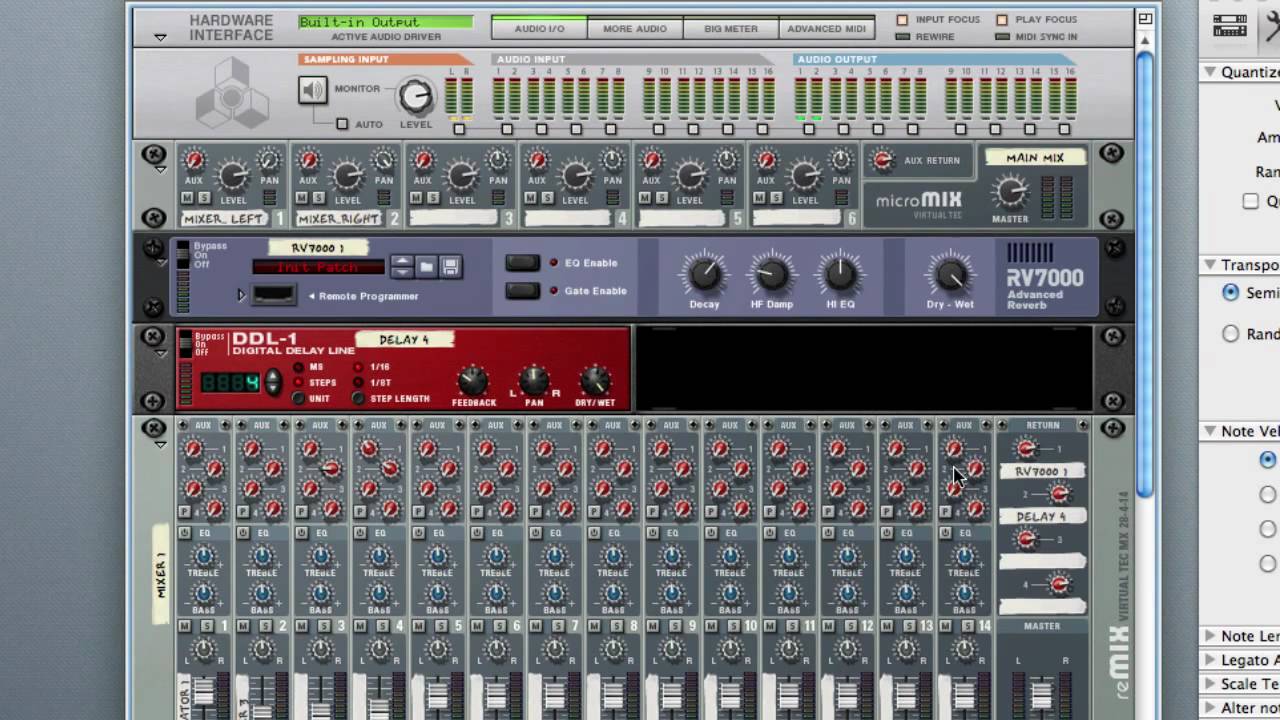Open the More Audio tab
Screen dimensions: 1280x720
(x=635, y=28)
